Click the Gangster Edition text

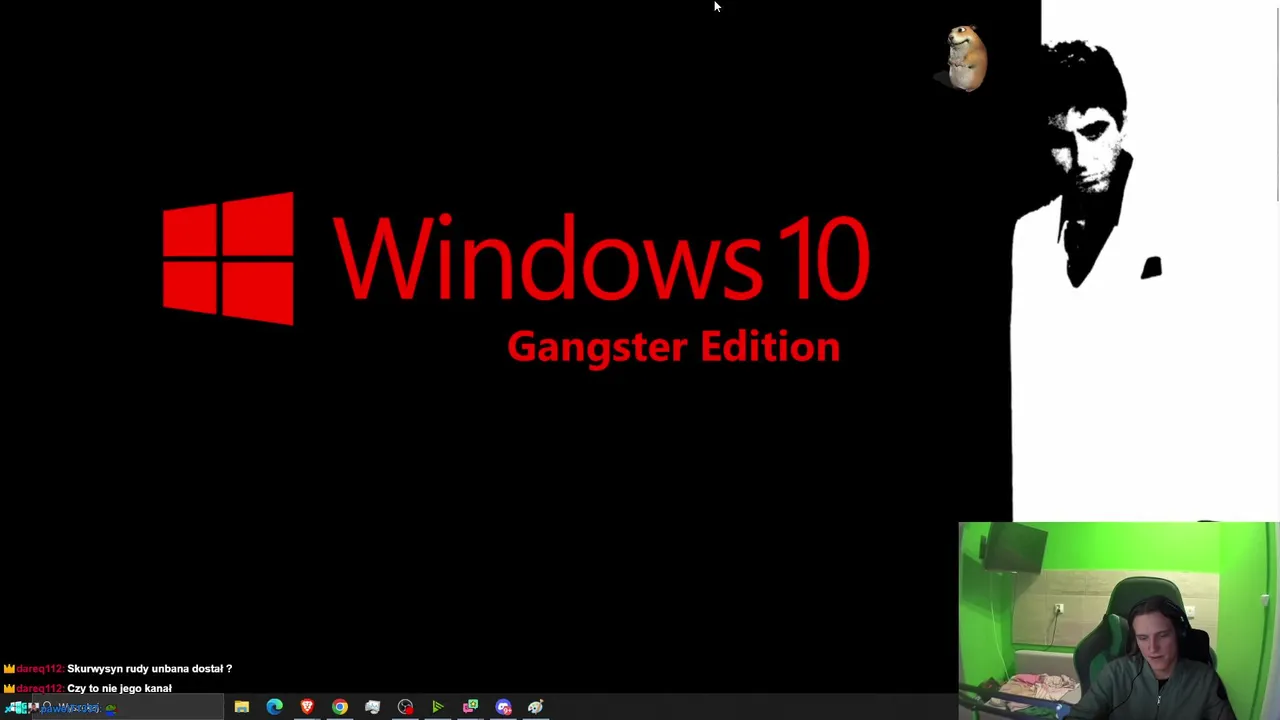(673, 347)
